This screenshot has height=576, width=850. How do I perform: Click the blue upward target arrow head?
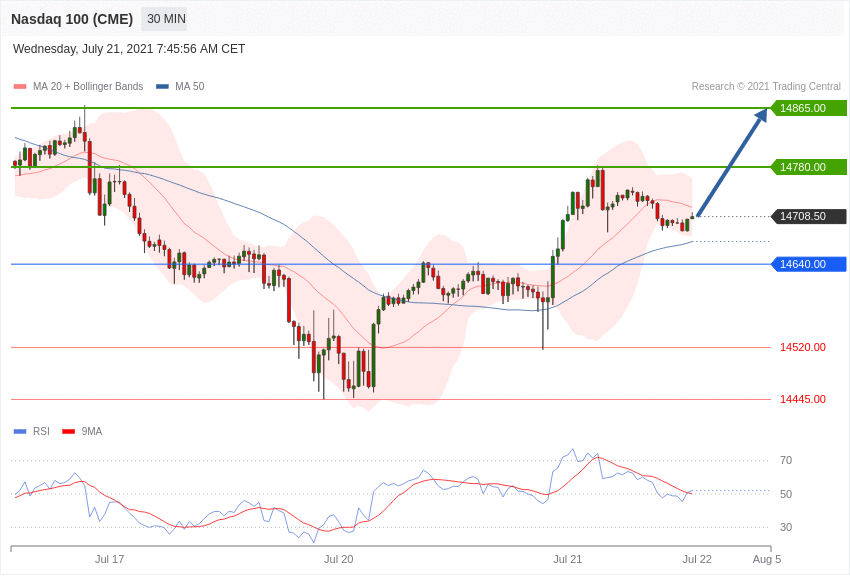[762, 115]
